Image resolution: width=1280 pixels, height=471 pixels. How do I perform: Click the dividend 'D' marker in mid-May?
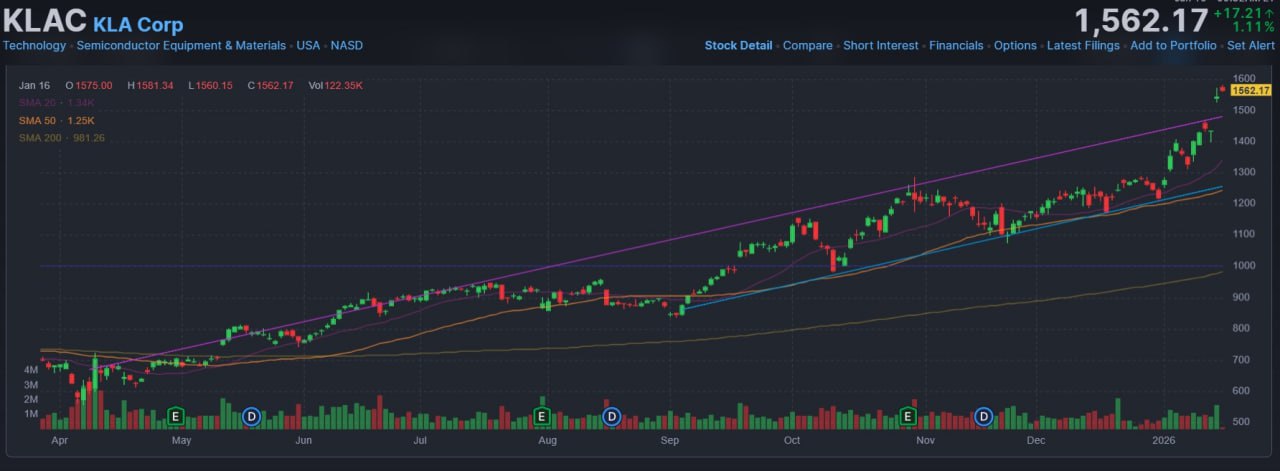click(251, 415)
